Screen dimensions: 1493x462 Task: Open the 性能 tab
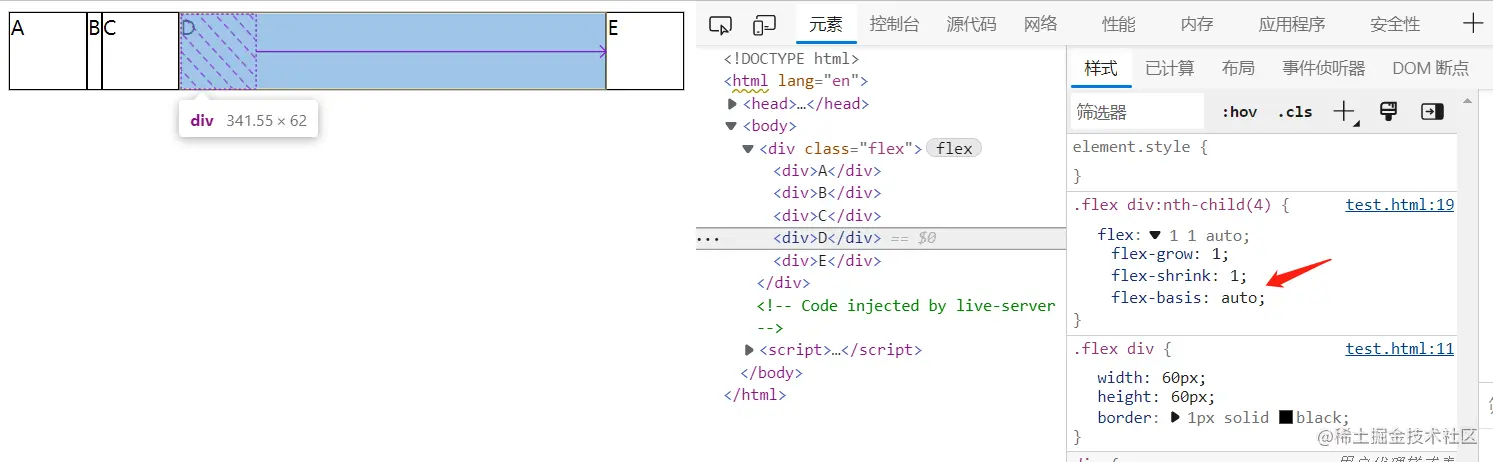1119,25
